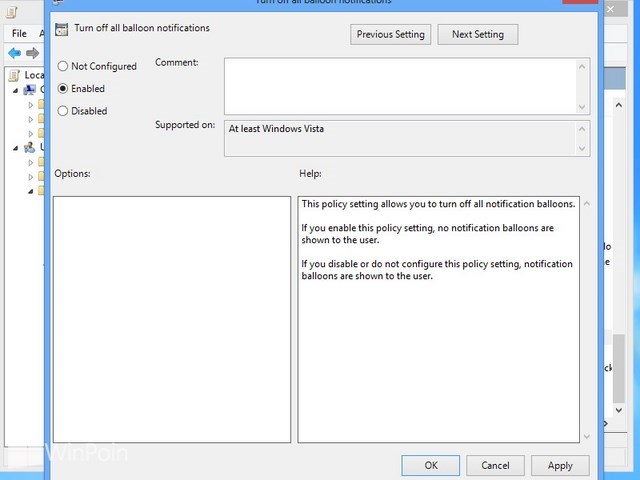640x480 pixels.
Task: Click the Back arrow in Group Policy Editor toolbar
Action: click(15, 53)
